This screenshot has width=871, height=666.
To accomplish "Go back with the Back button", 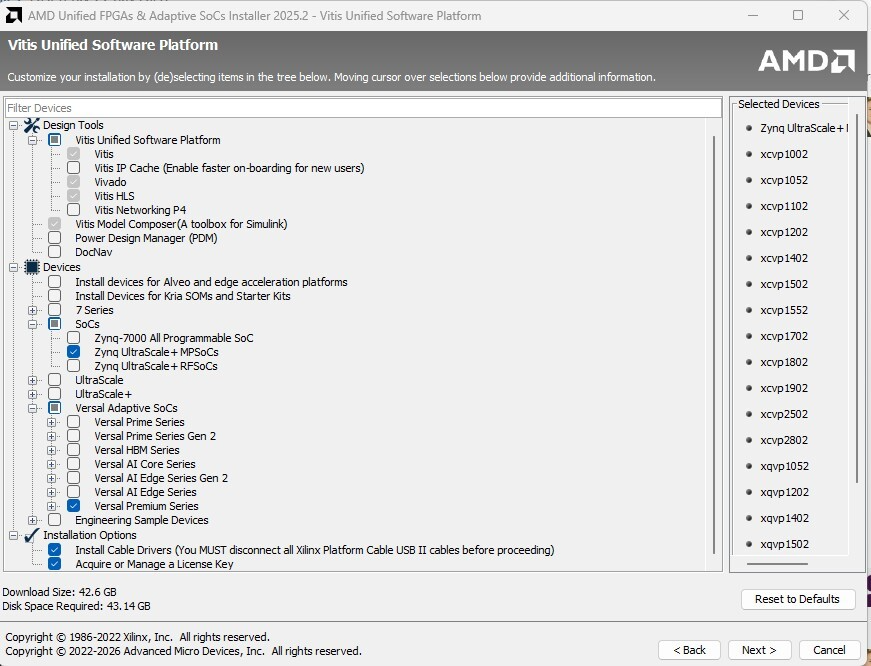I will tap(689, 650).
